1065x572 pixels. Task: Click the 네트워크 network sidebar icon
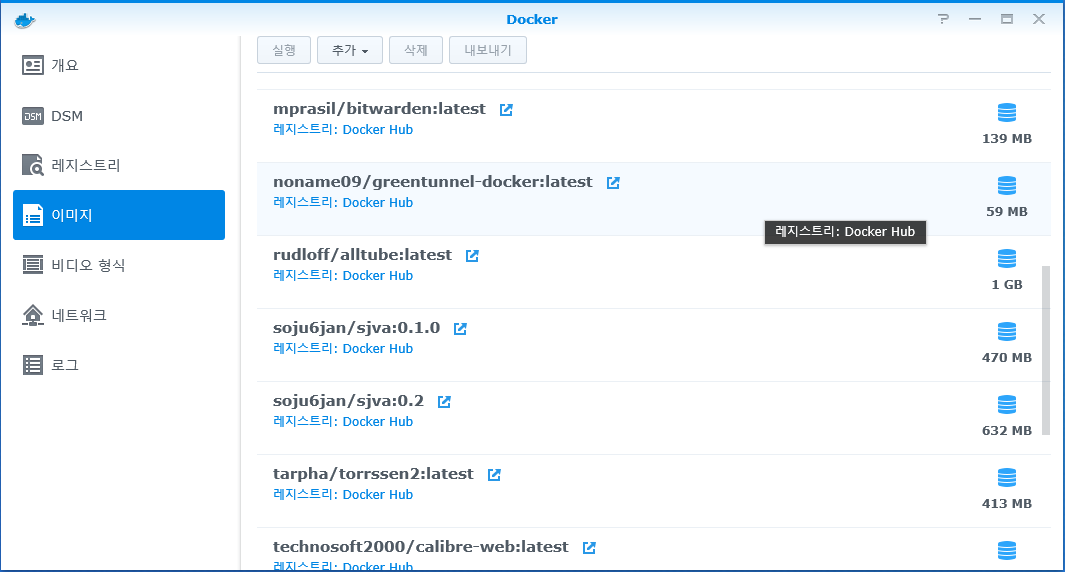click(x=33, y=315)
